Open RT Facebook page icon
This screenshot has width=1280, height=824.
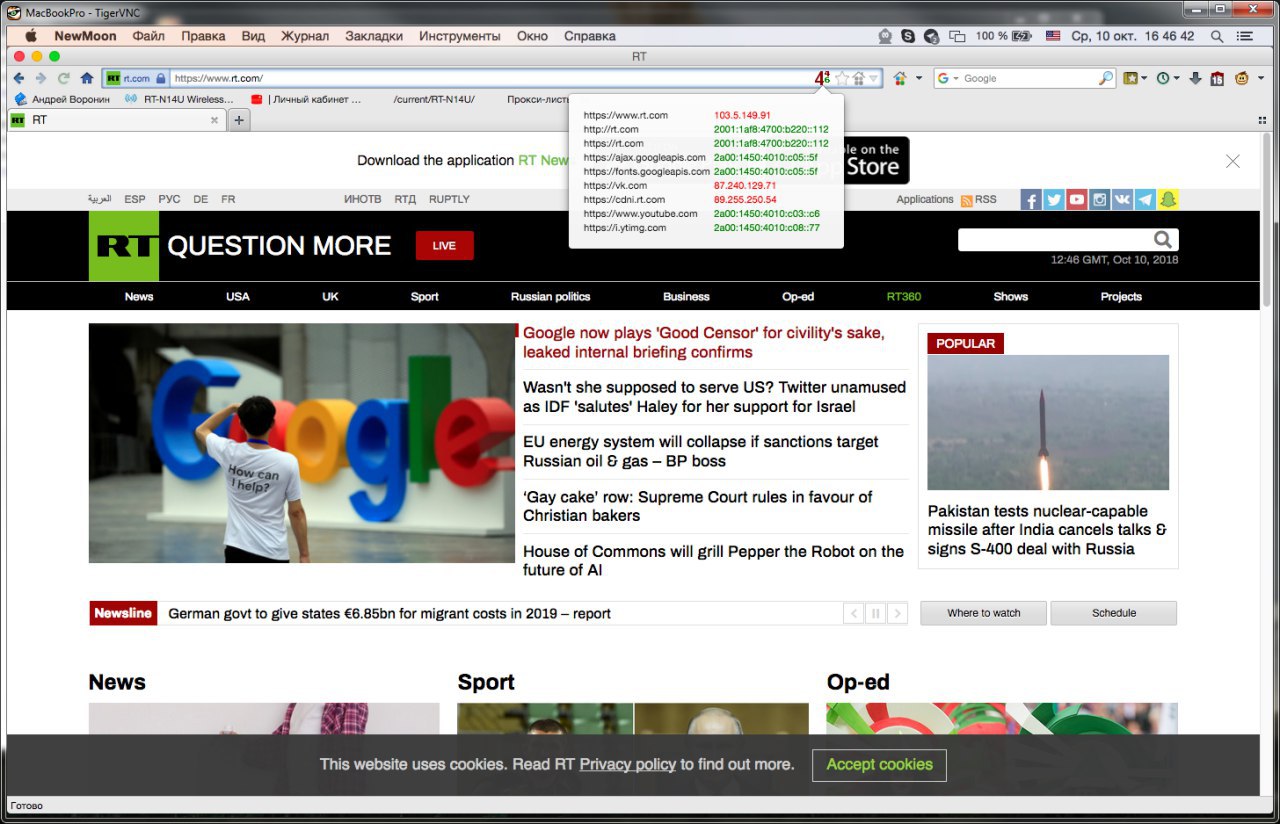[1031, 199]
